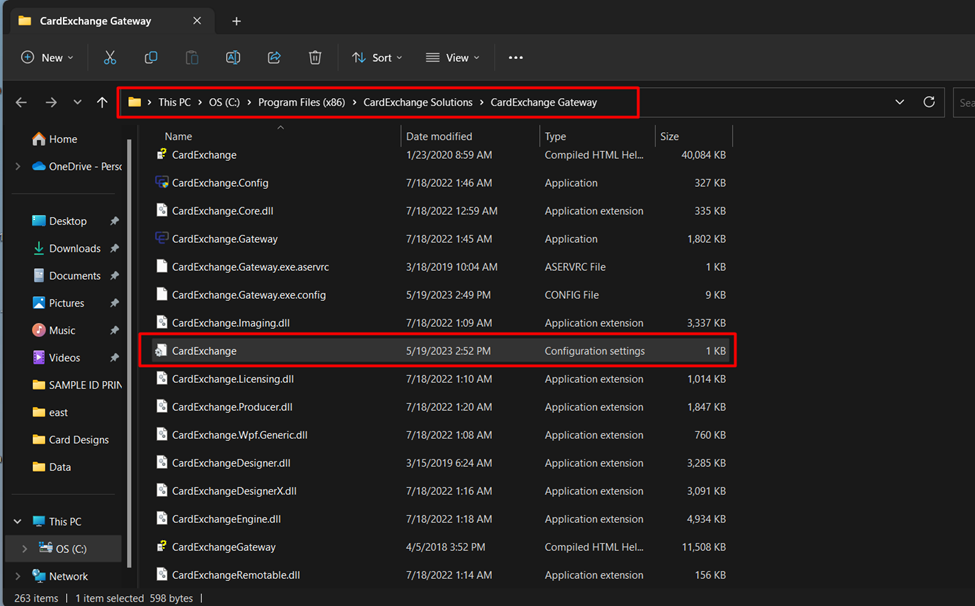Click the Share icon in toolbar
The width and height of the screenshot is (975, 606).
[x=274, y=58]
